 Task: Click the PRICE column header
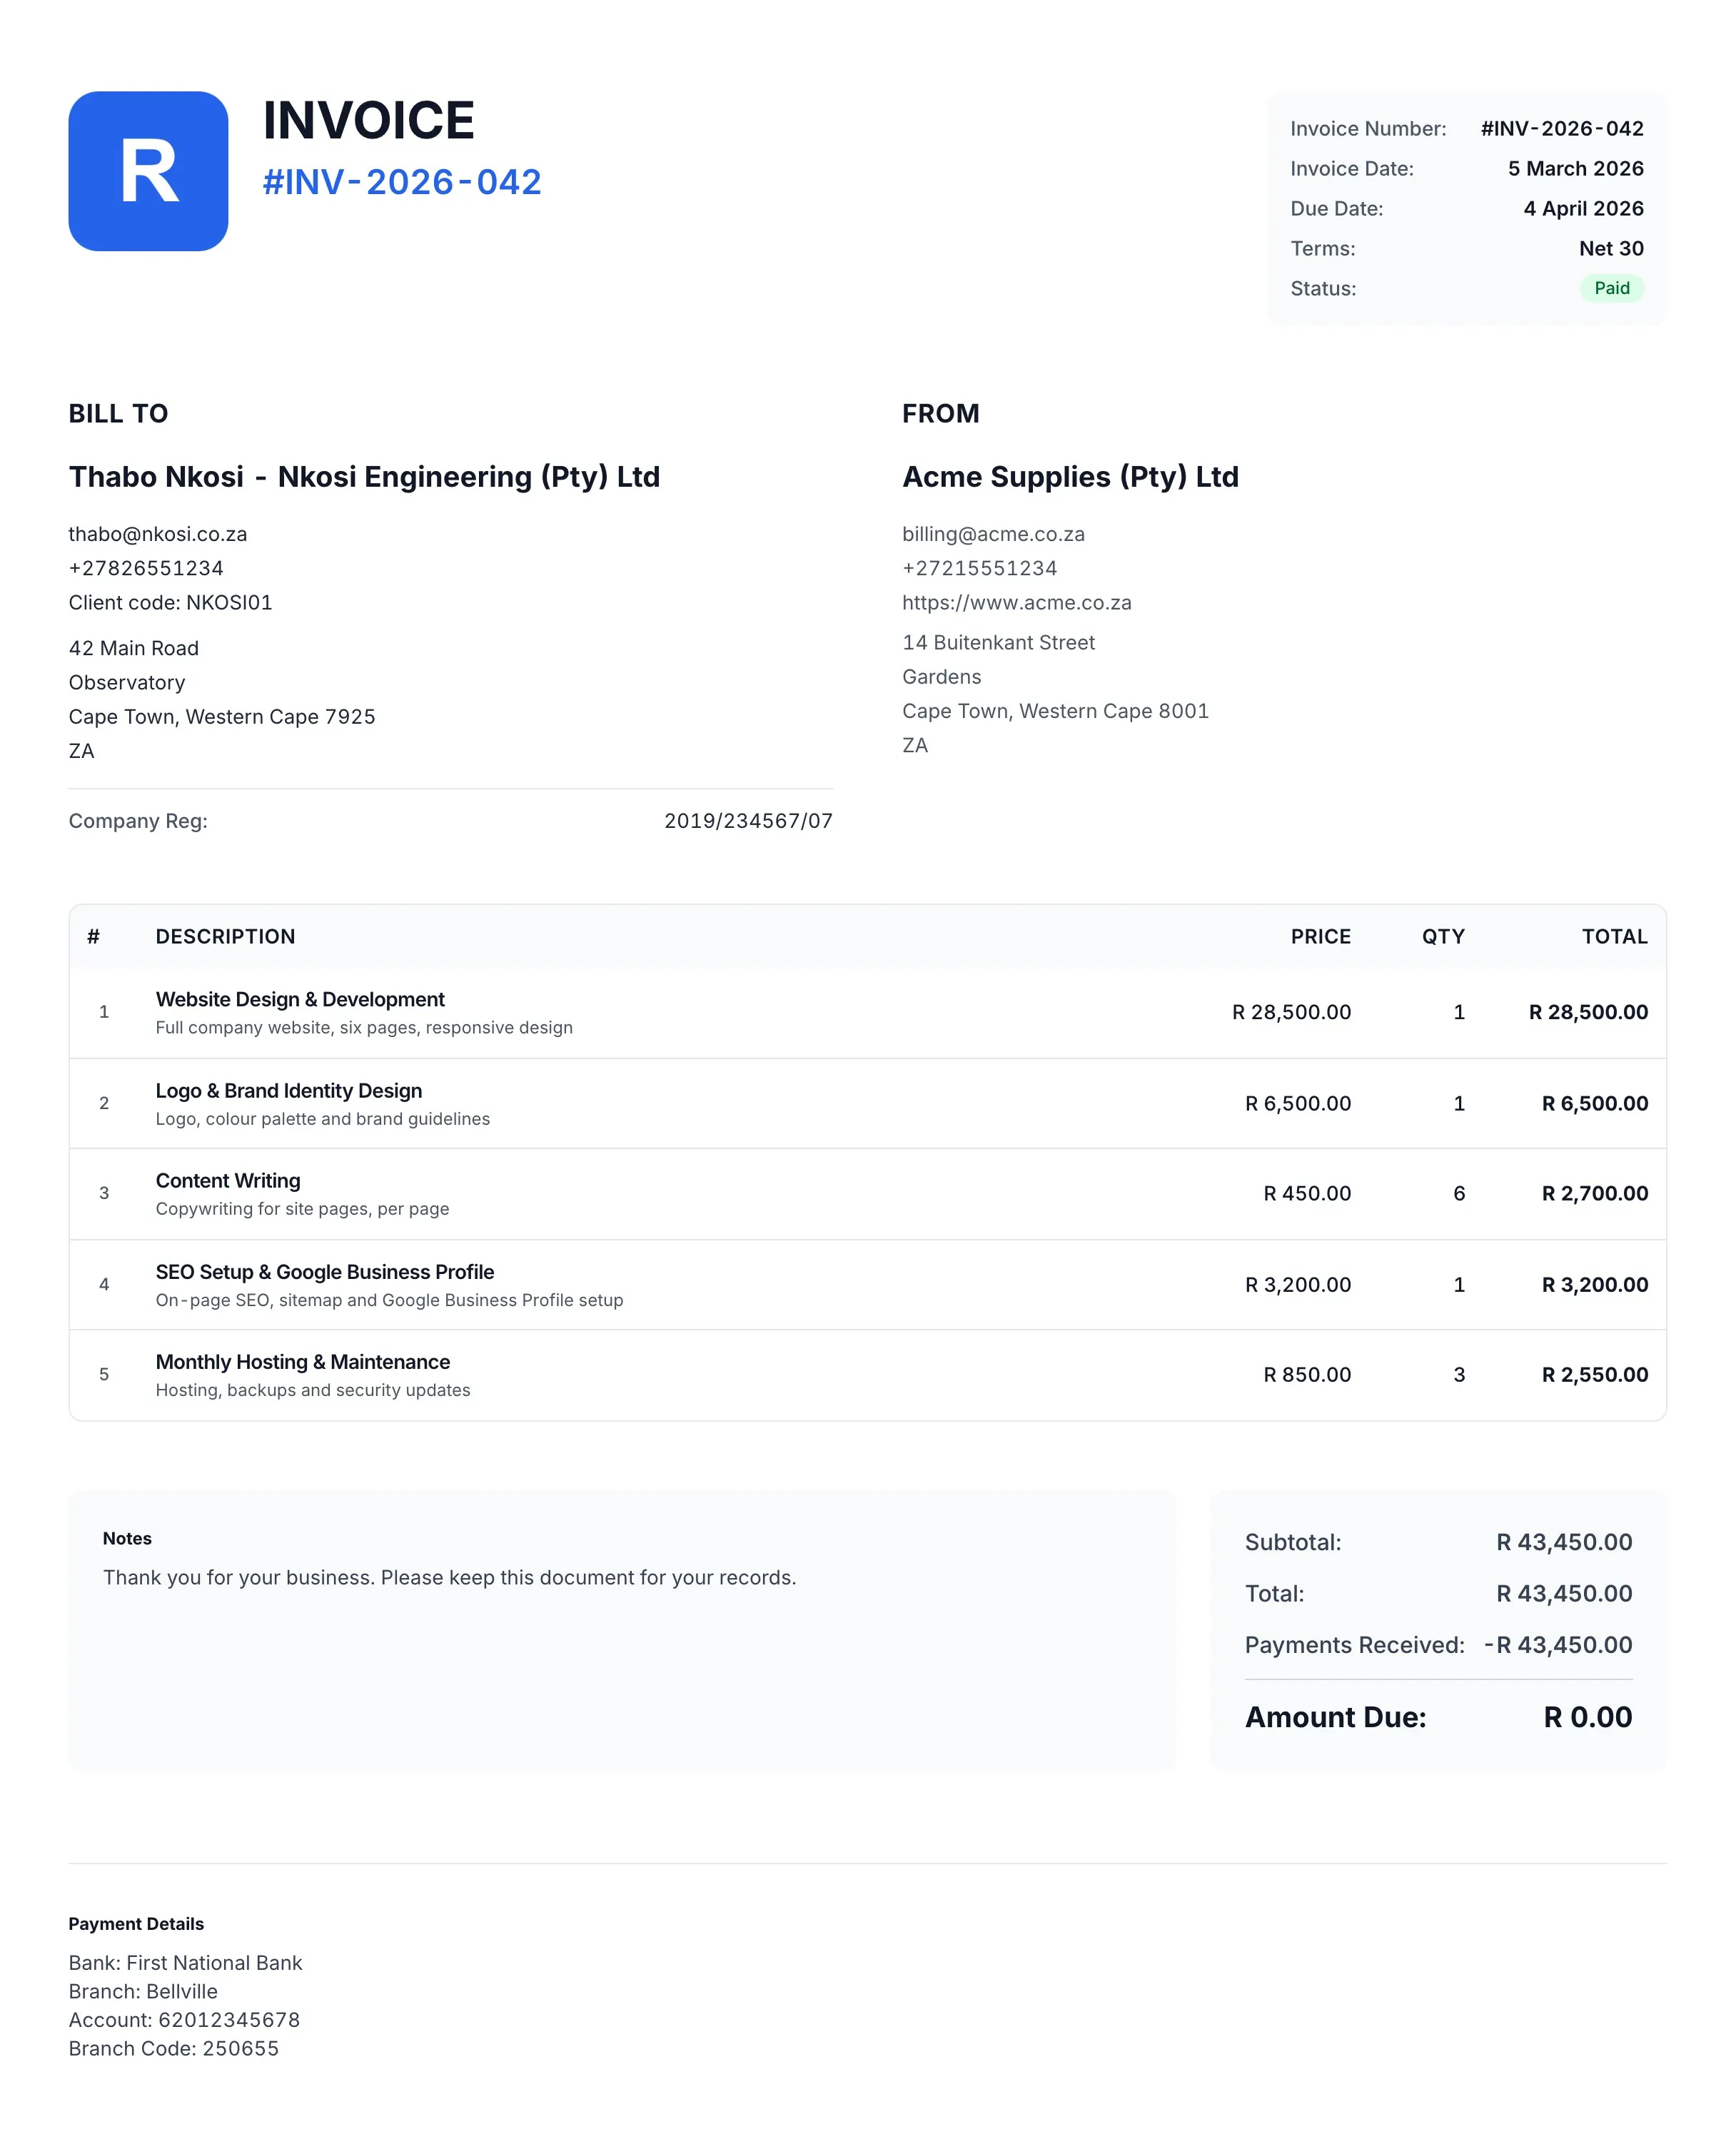[1320, 937]
